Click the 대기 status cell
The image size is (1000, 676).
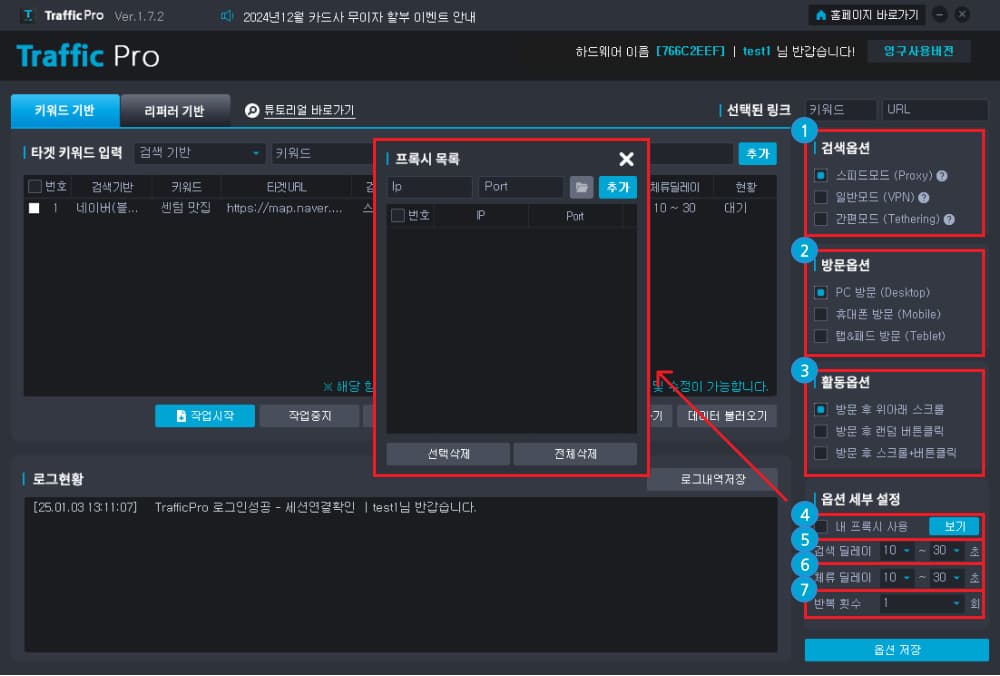coord(735,208)
